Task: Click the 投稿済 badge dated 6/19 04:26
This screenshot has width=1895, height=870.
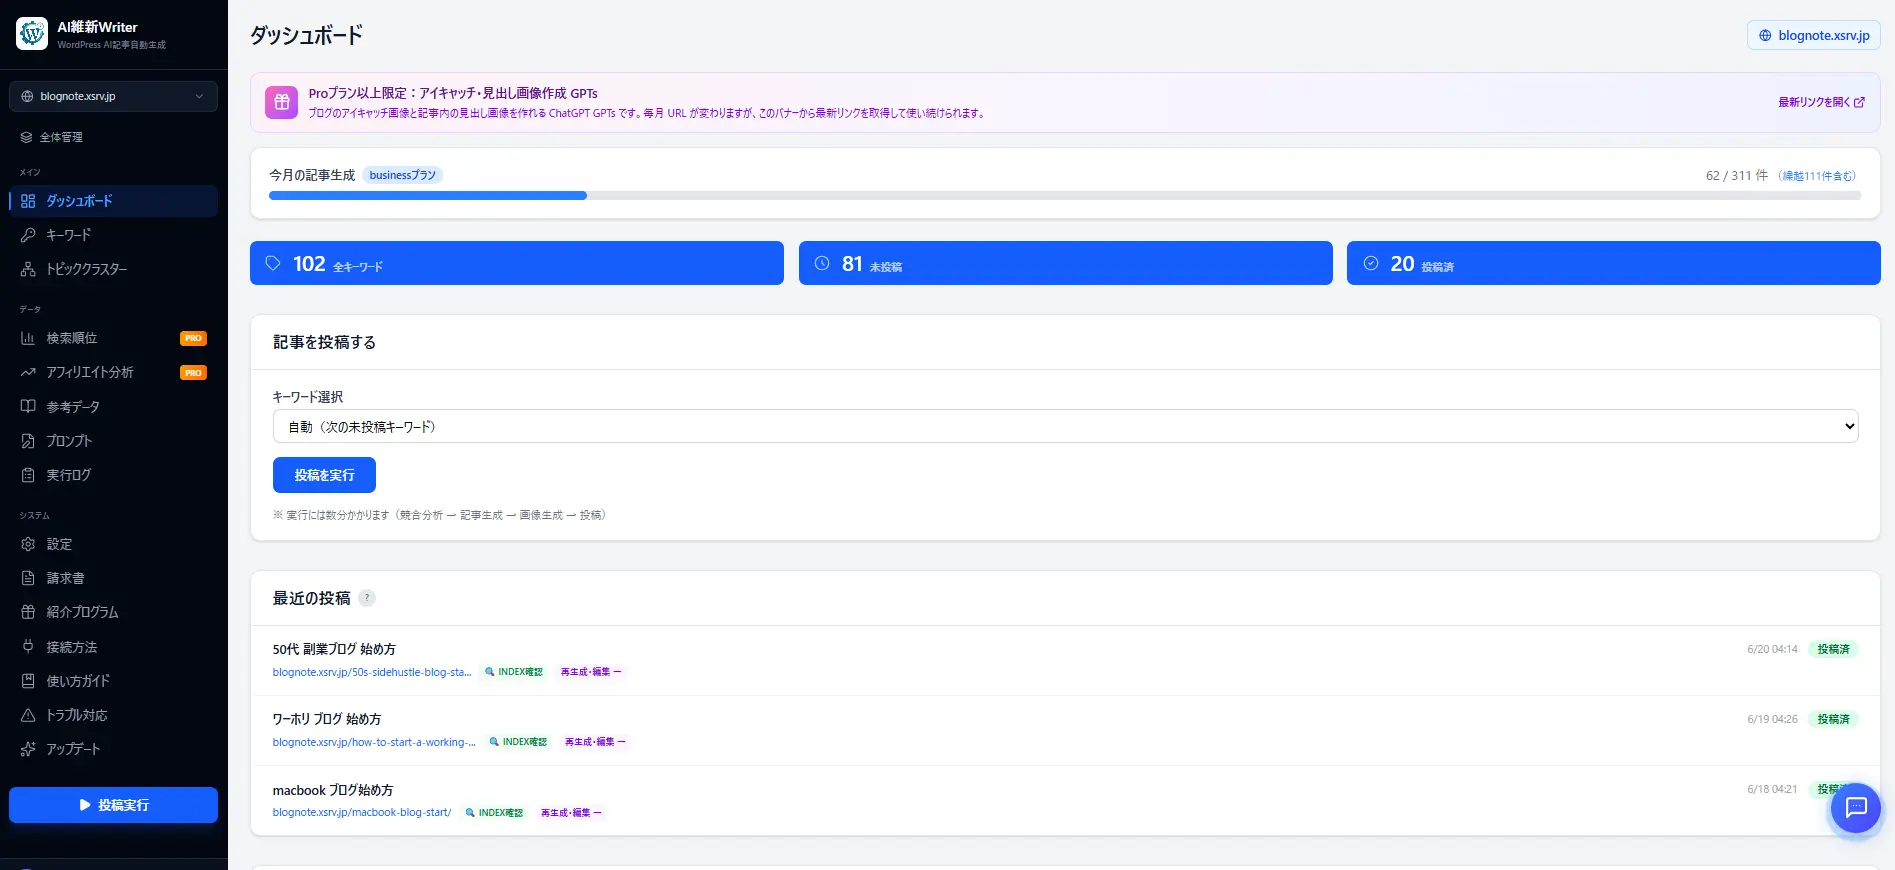Action: 1833,719
